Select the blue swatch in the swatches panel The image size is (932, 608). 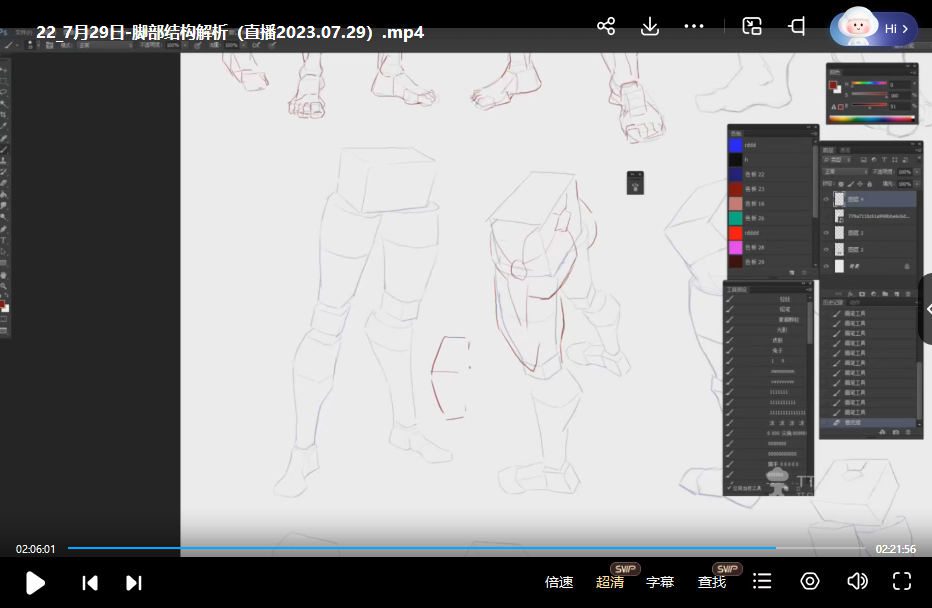tap(735, 145)
